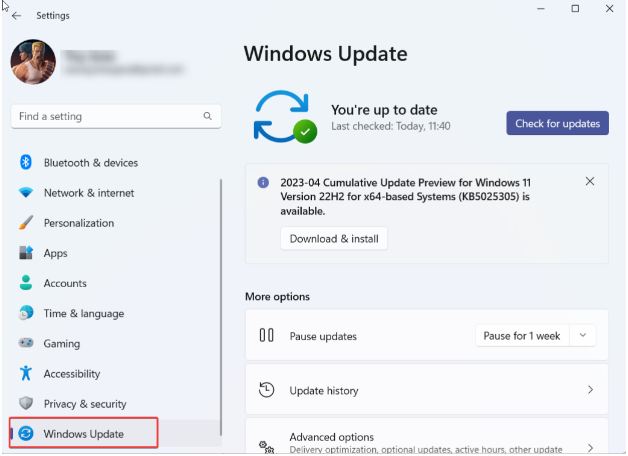The height and width of the screenshot is (456, 628).
Task: Open Personalization settings
Action: (79, 223)
